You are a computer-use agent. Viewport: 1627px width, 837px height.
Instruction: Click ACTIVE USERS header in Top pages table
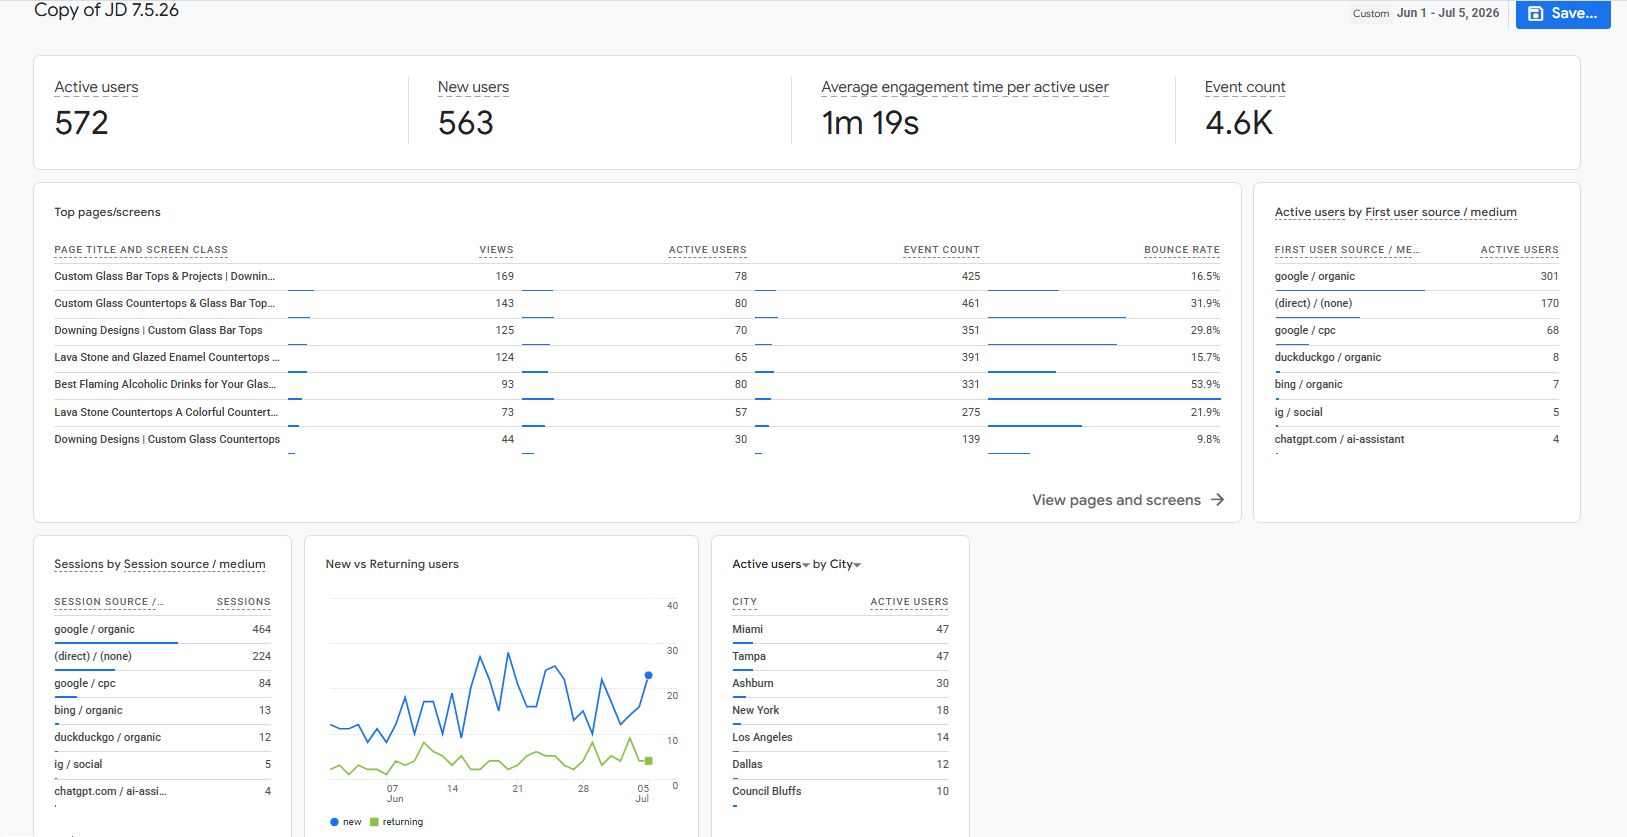707,250
